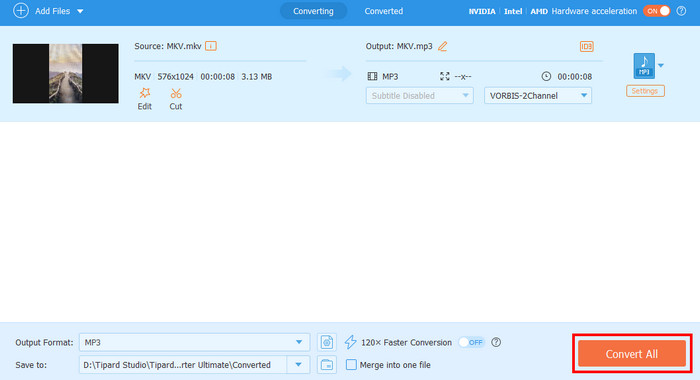Click the AMD label in the header

click(539, 12)
